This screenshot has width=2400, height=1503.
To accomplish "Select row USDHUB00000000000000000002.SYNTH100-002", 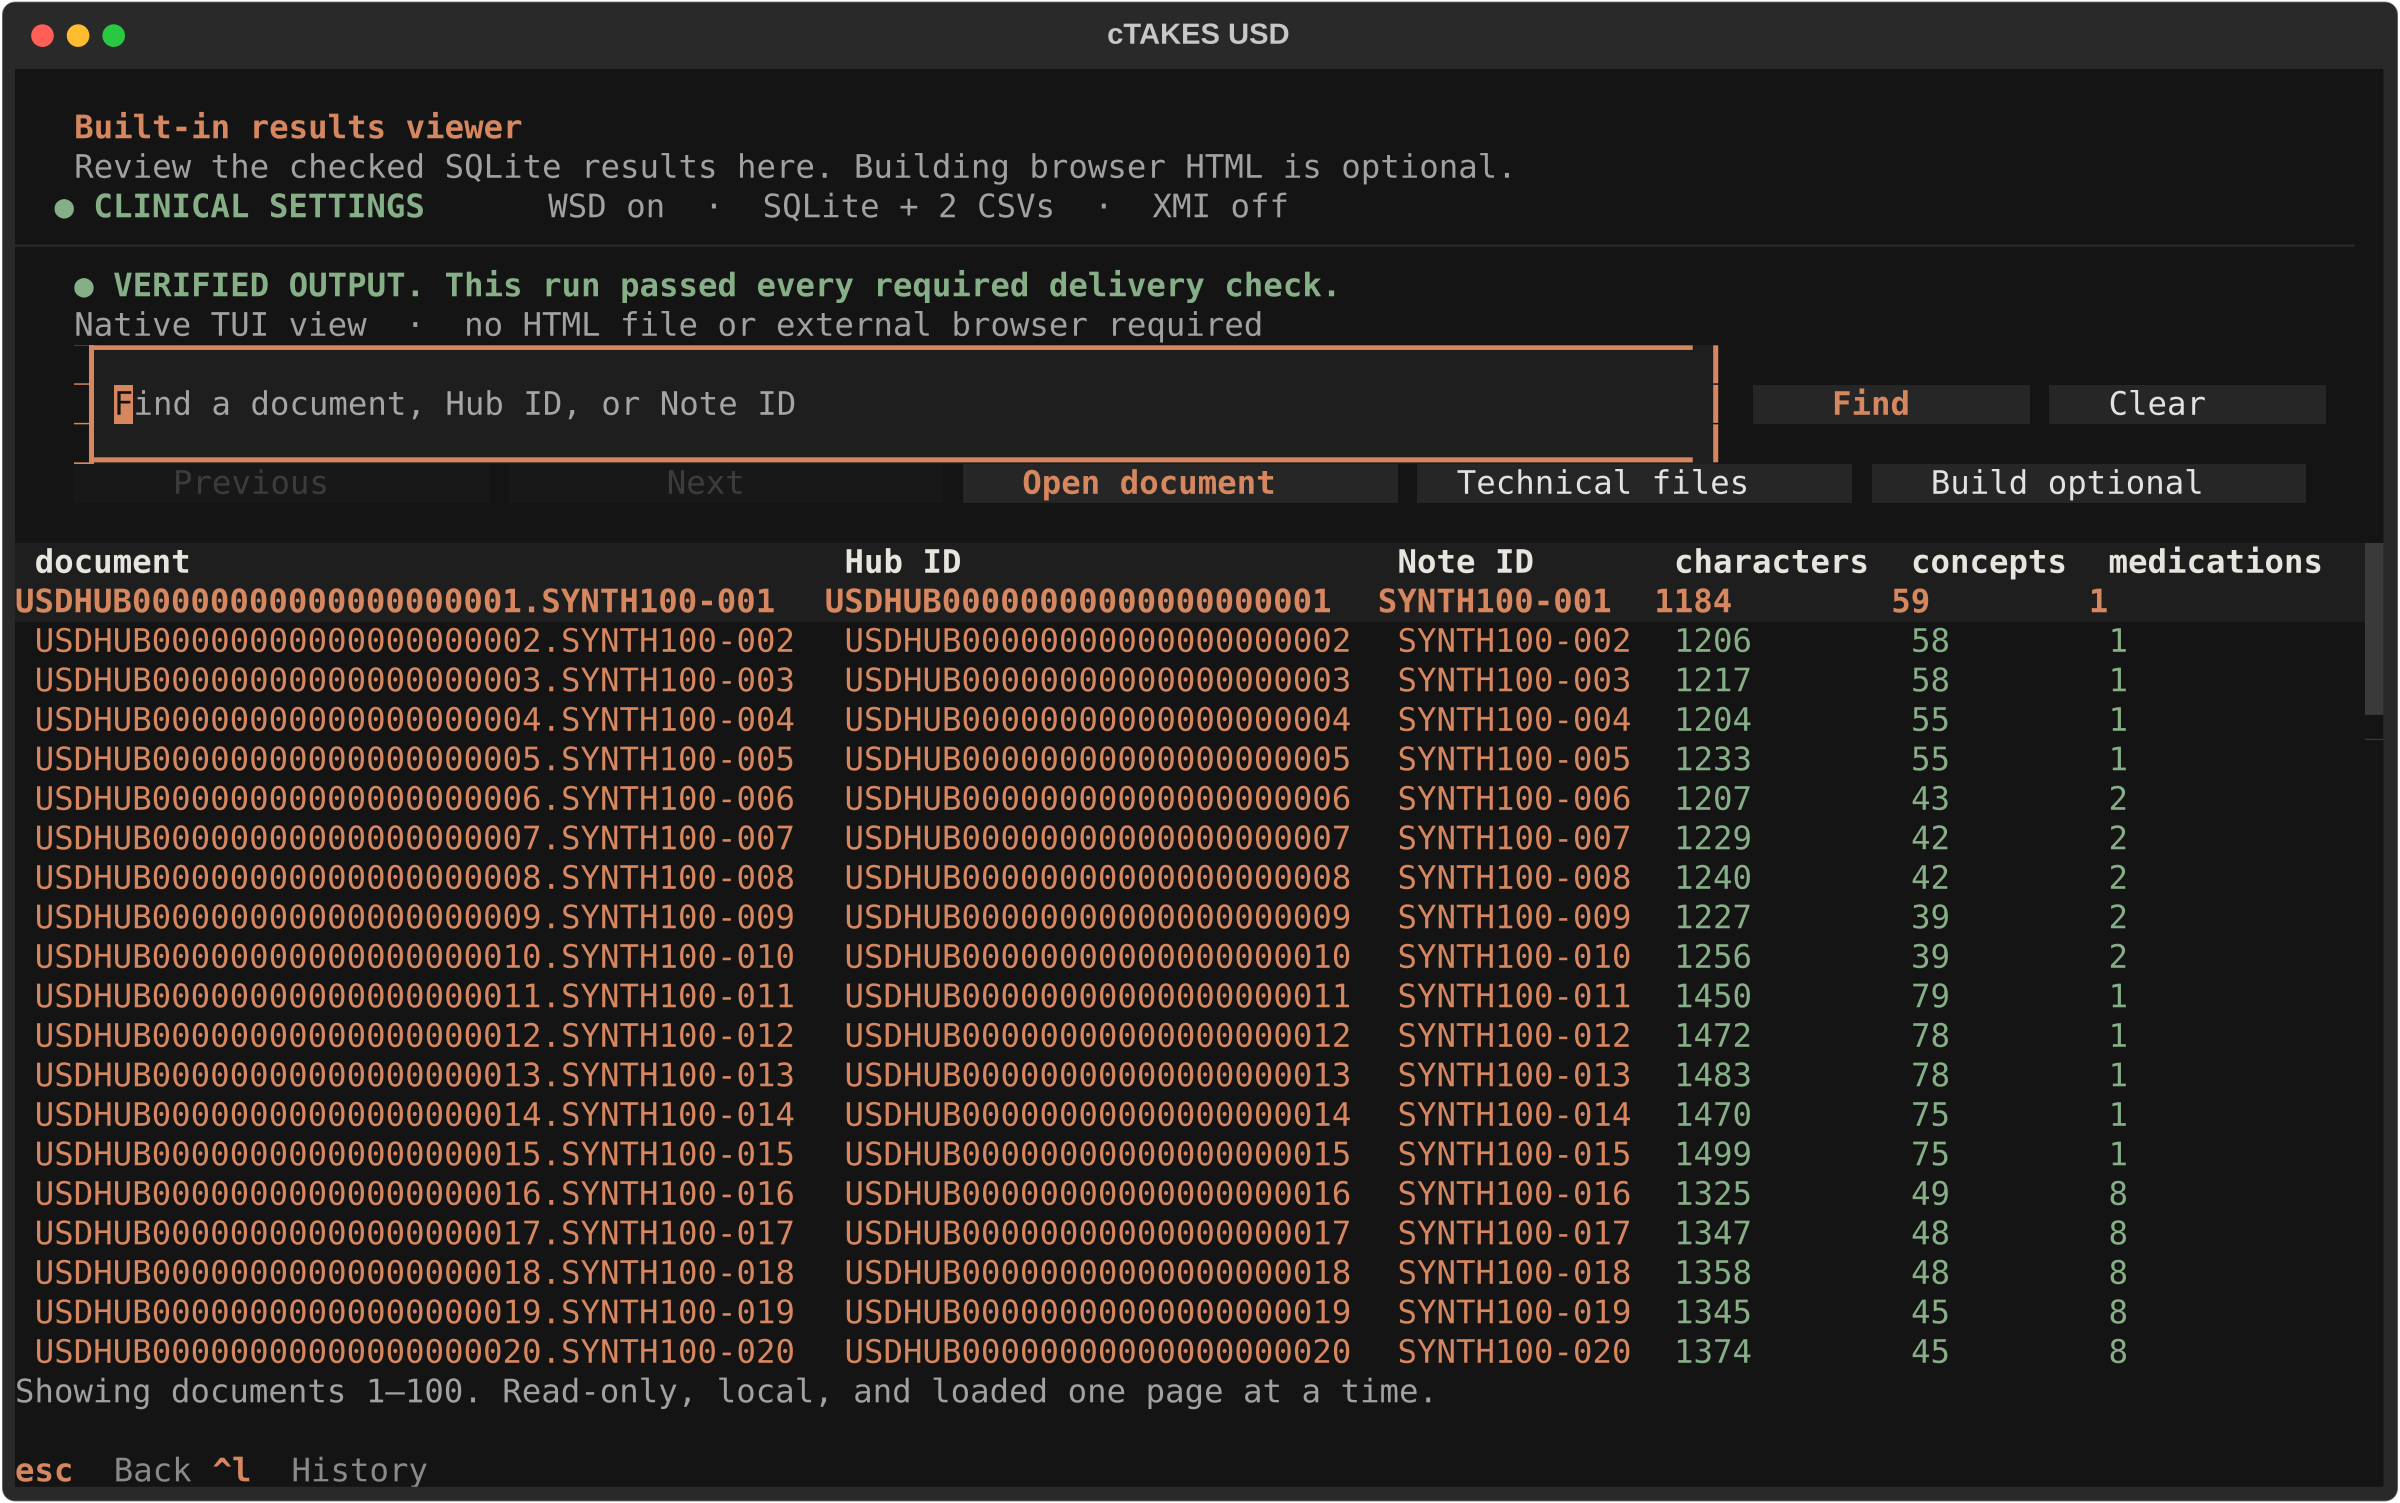I will [1190, 641].
